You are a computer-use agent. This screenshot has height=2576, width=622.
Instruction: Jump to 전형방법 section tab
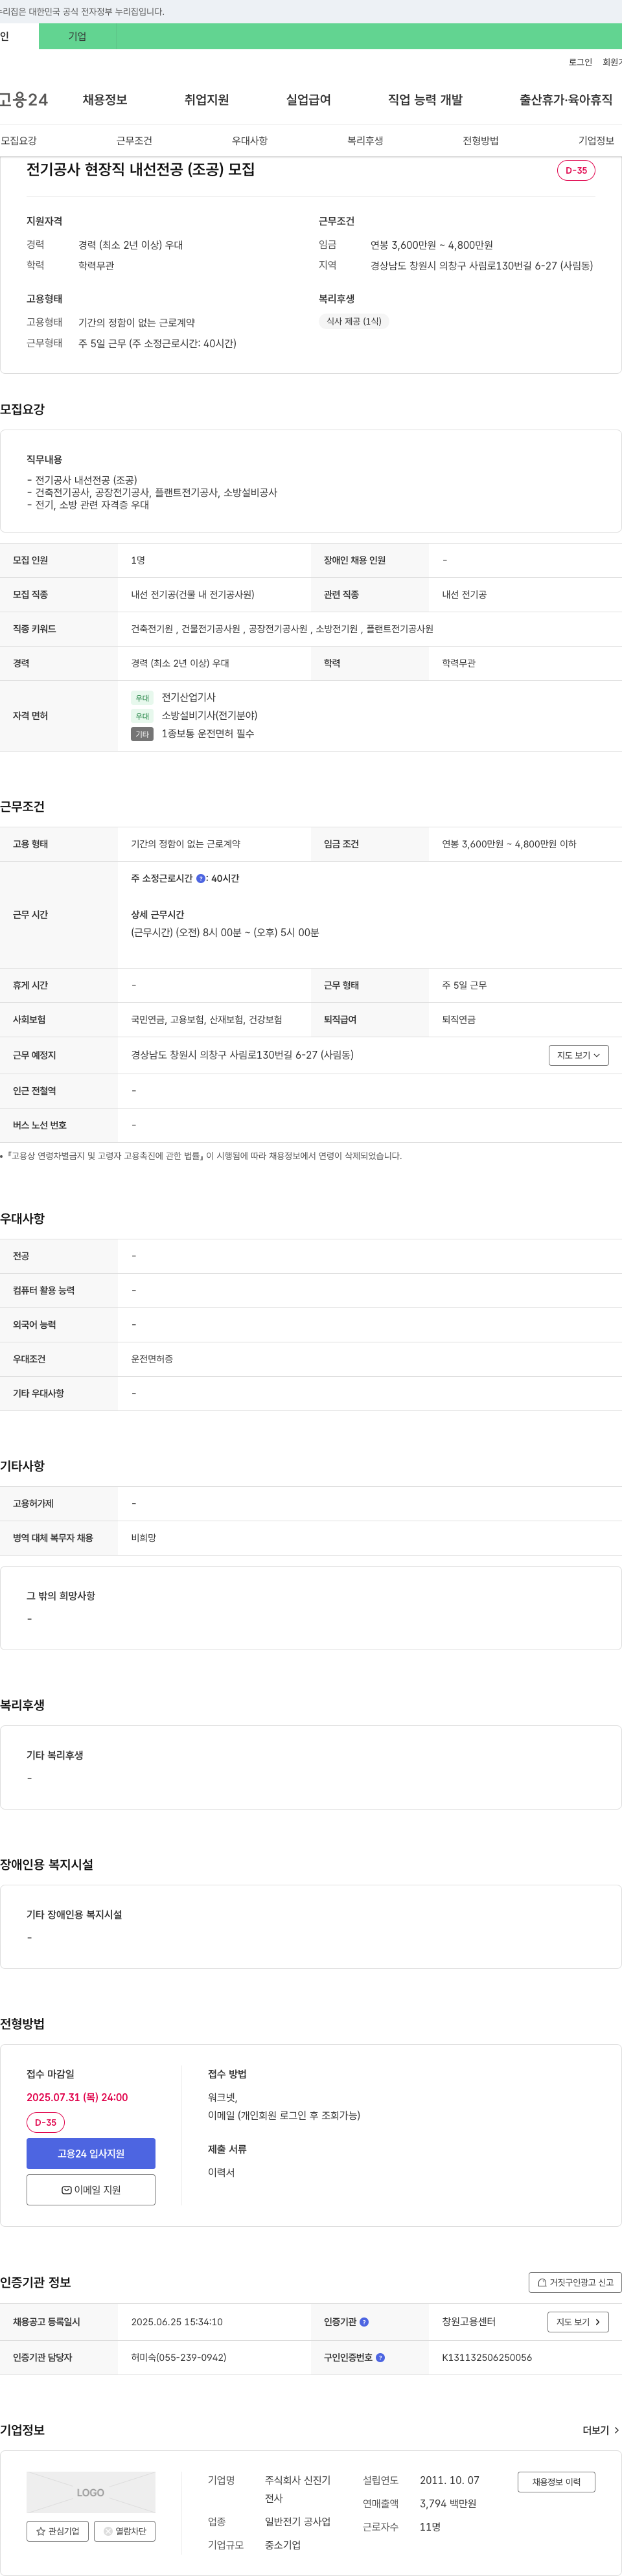point(481,141)
